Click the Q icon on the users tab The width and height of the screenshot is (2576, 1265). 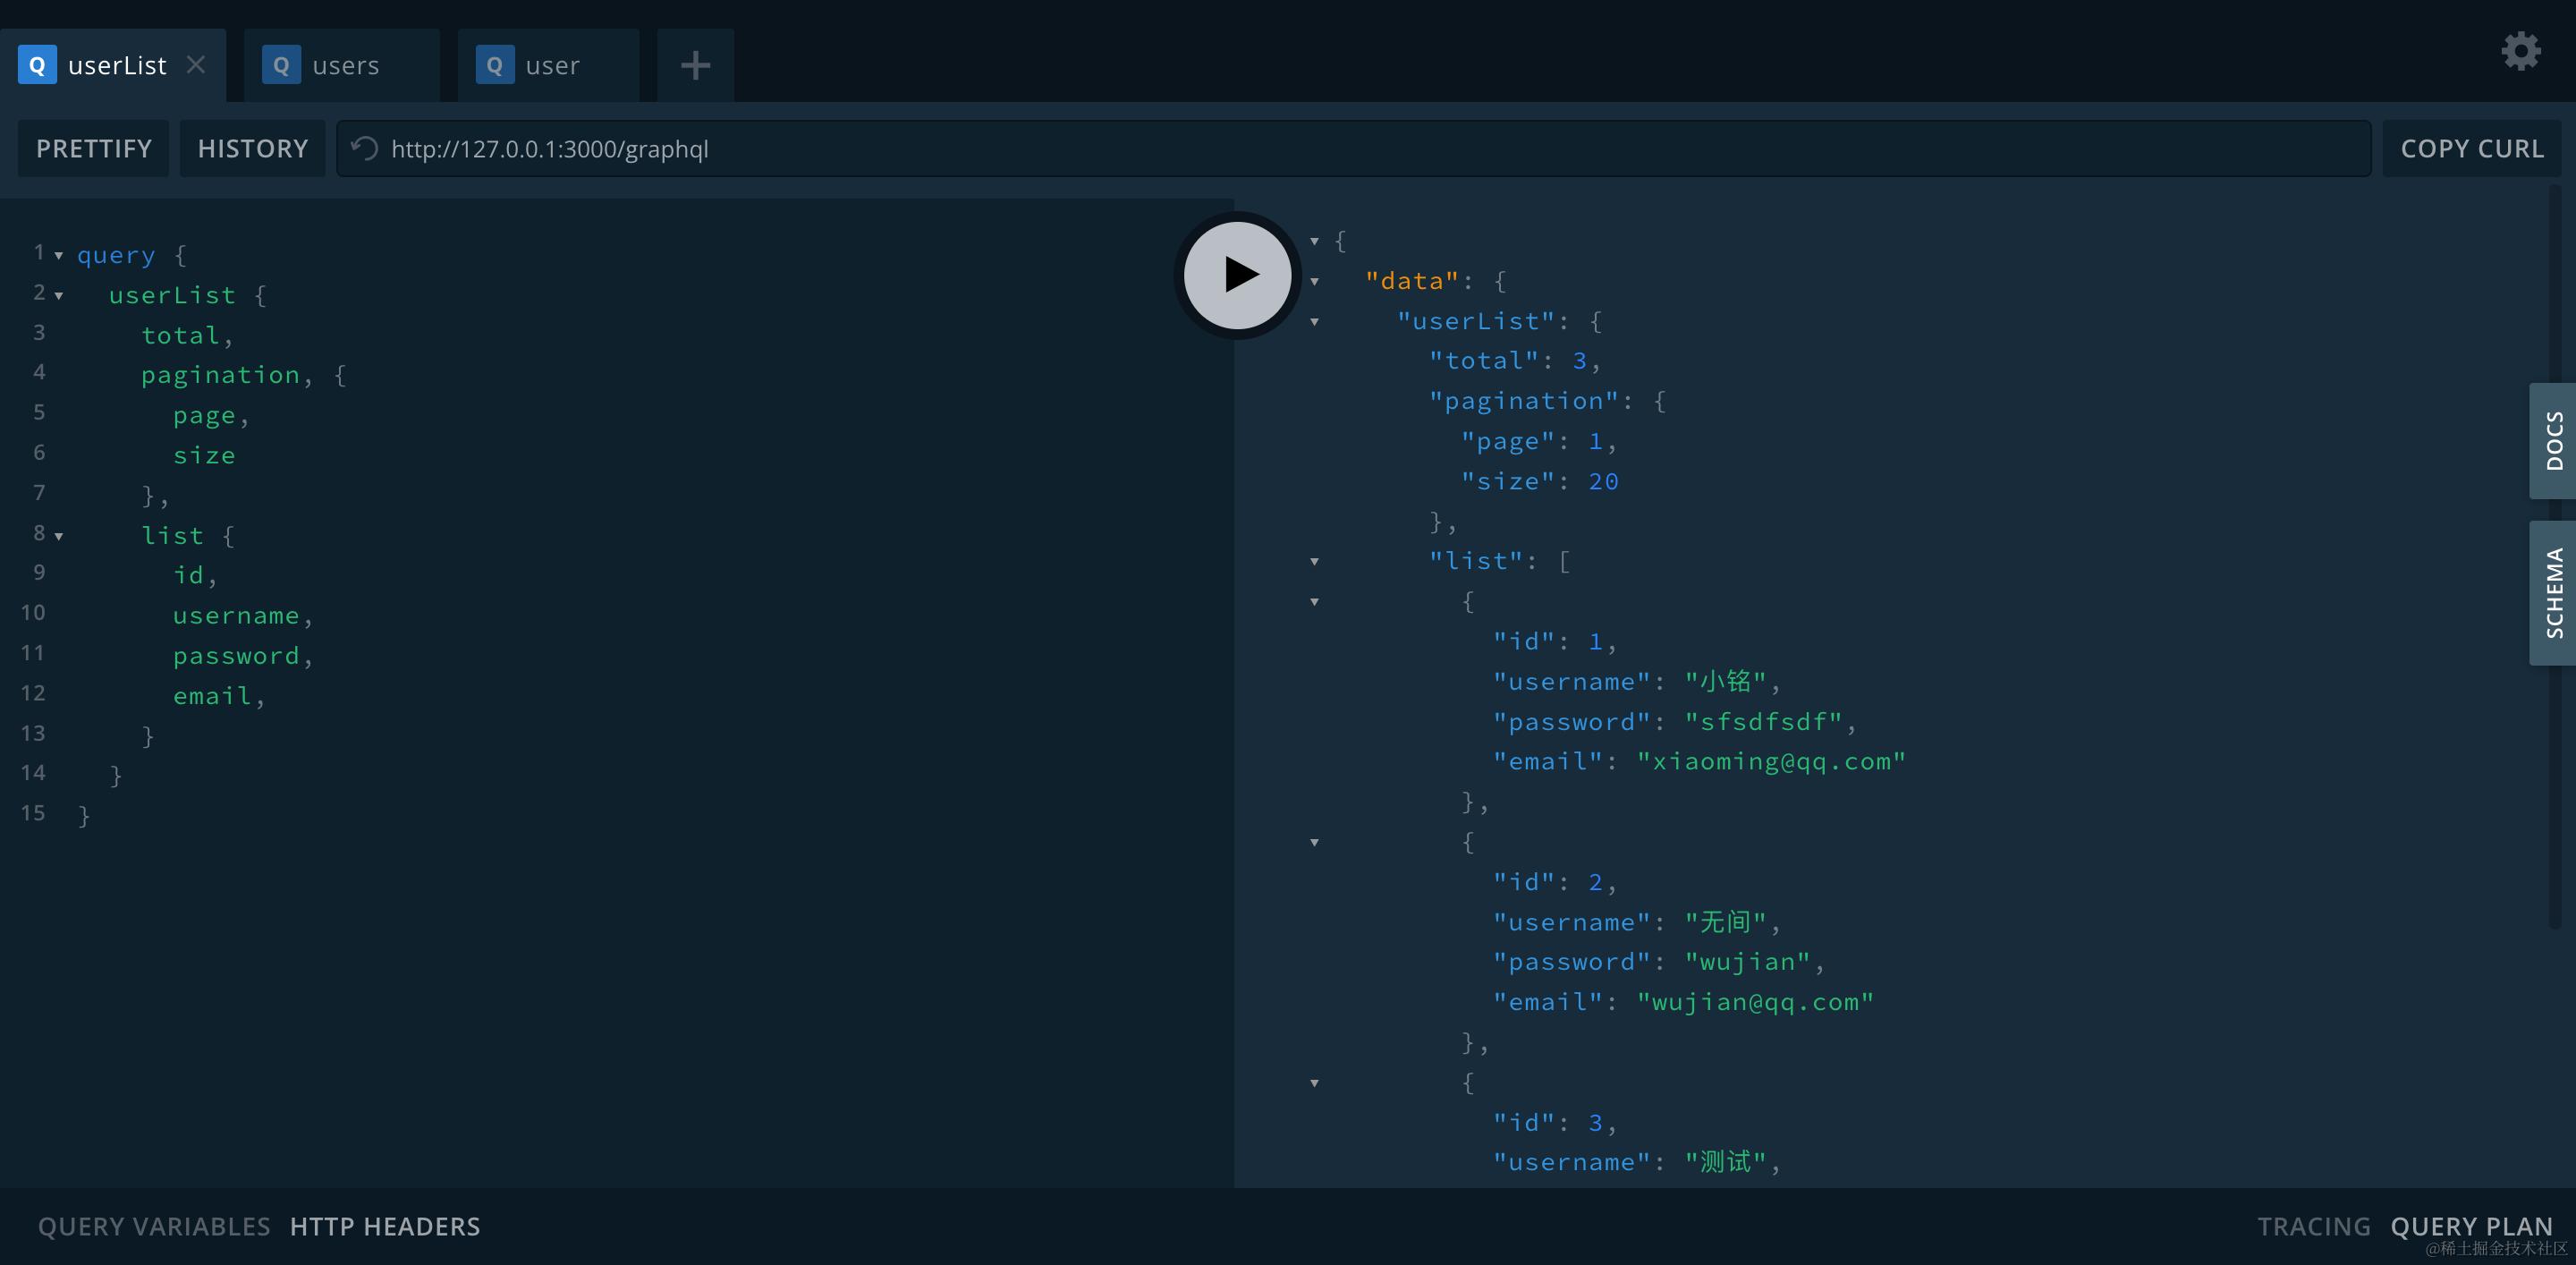click(x=281, y=66)
